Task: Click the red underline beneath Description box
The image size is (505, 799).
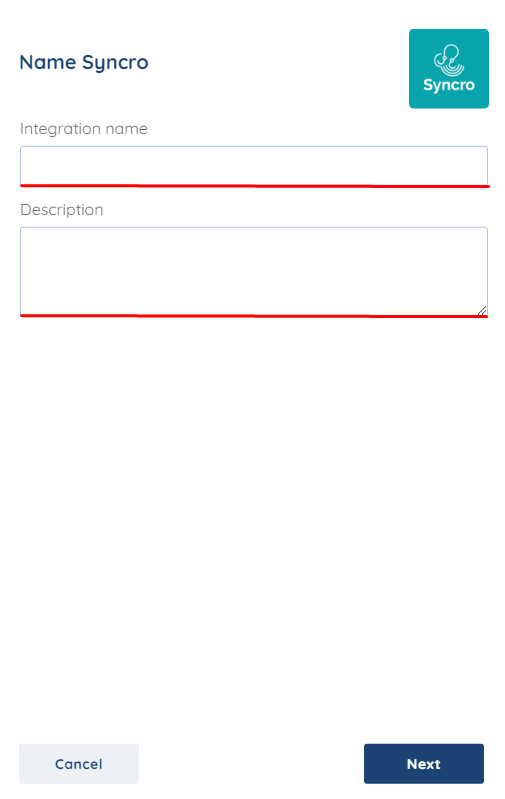Action: click(x=254, y=316)
